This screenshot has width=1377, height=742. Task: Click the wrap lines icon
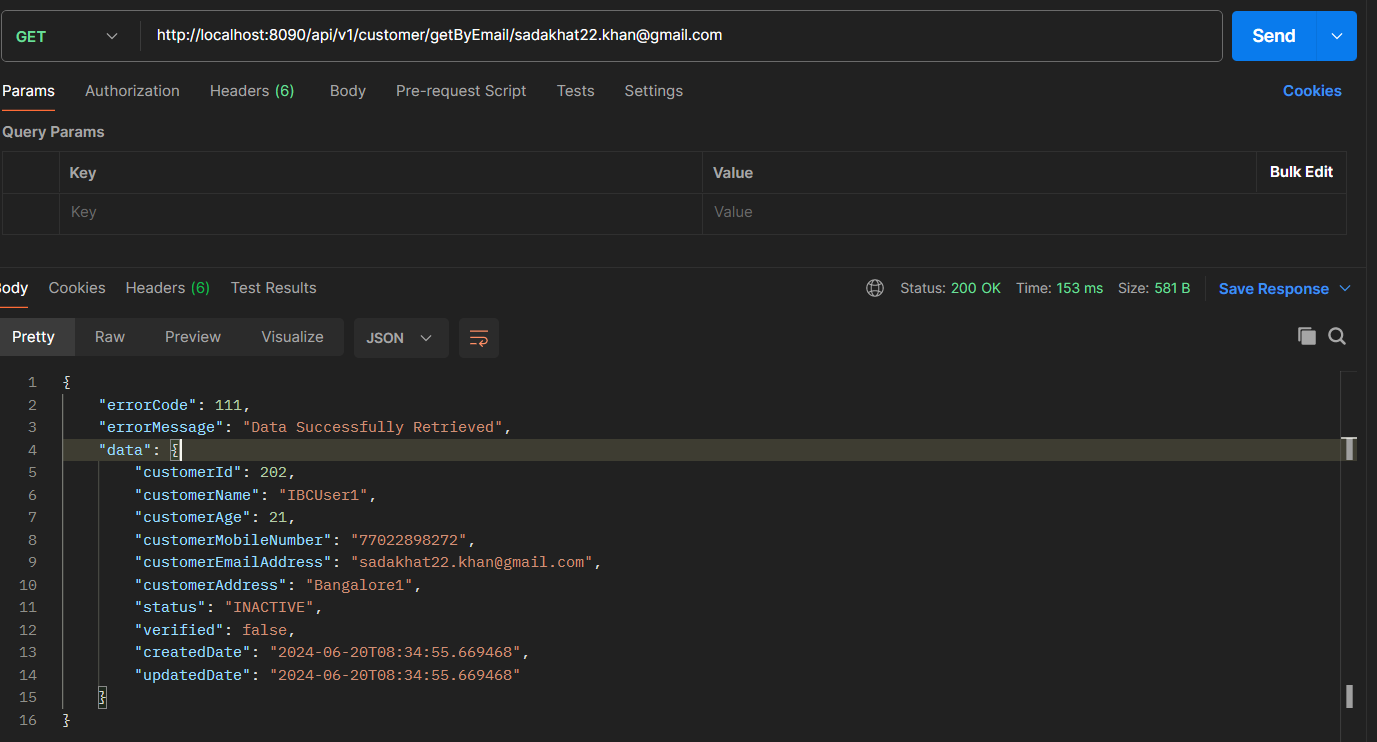(x=478, y=338)
